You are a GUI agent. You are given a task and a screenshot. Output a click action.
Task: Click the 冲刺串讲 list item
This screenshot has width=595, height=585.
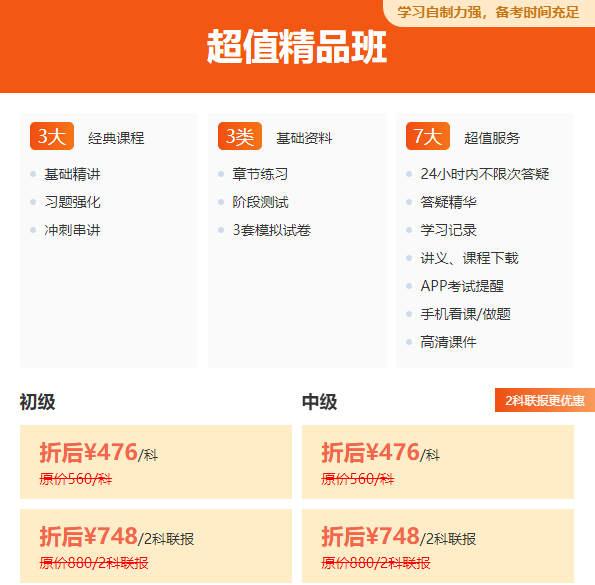(72, 230)
